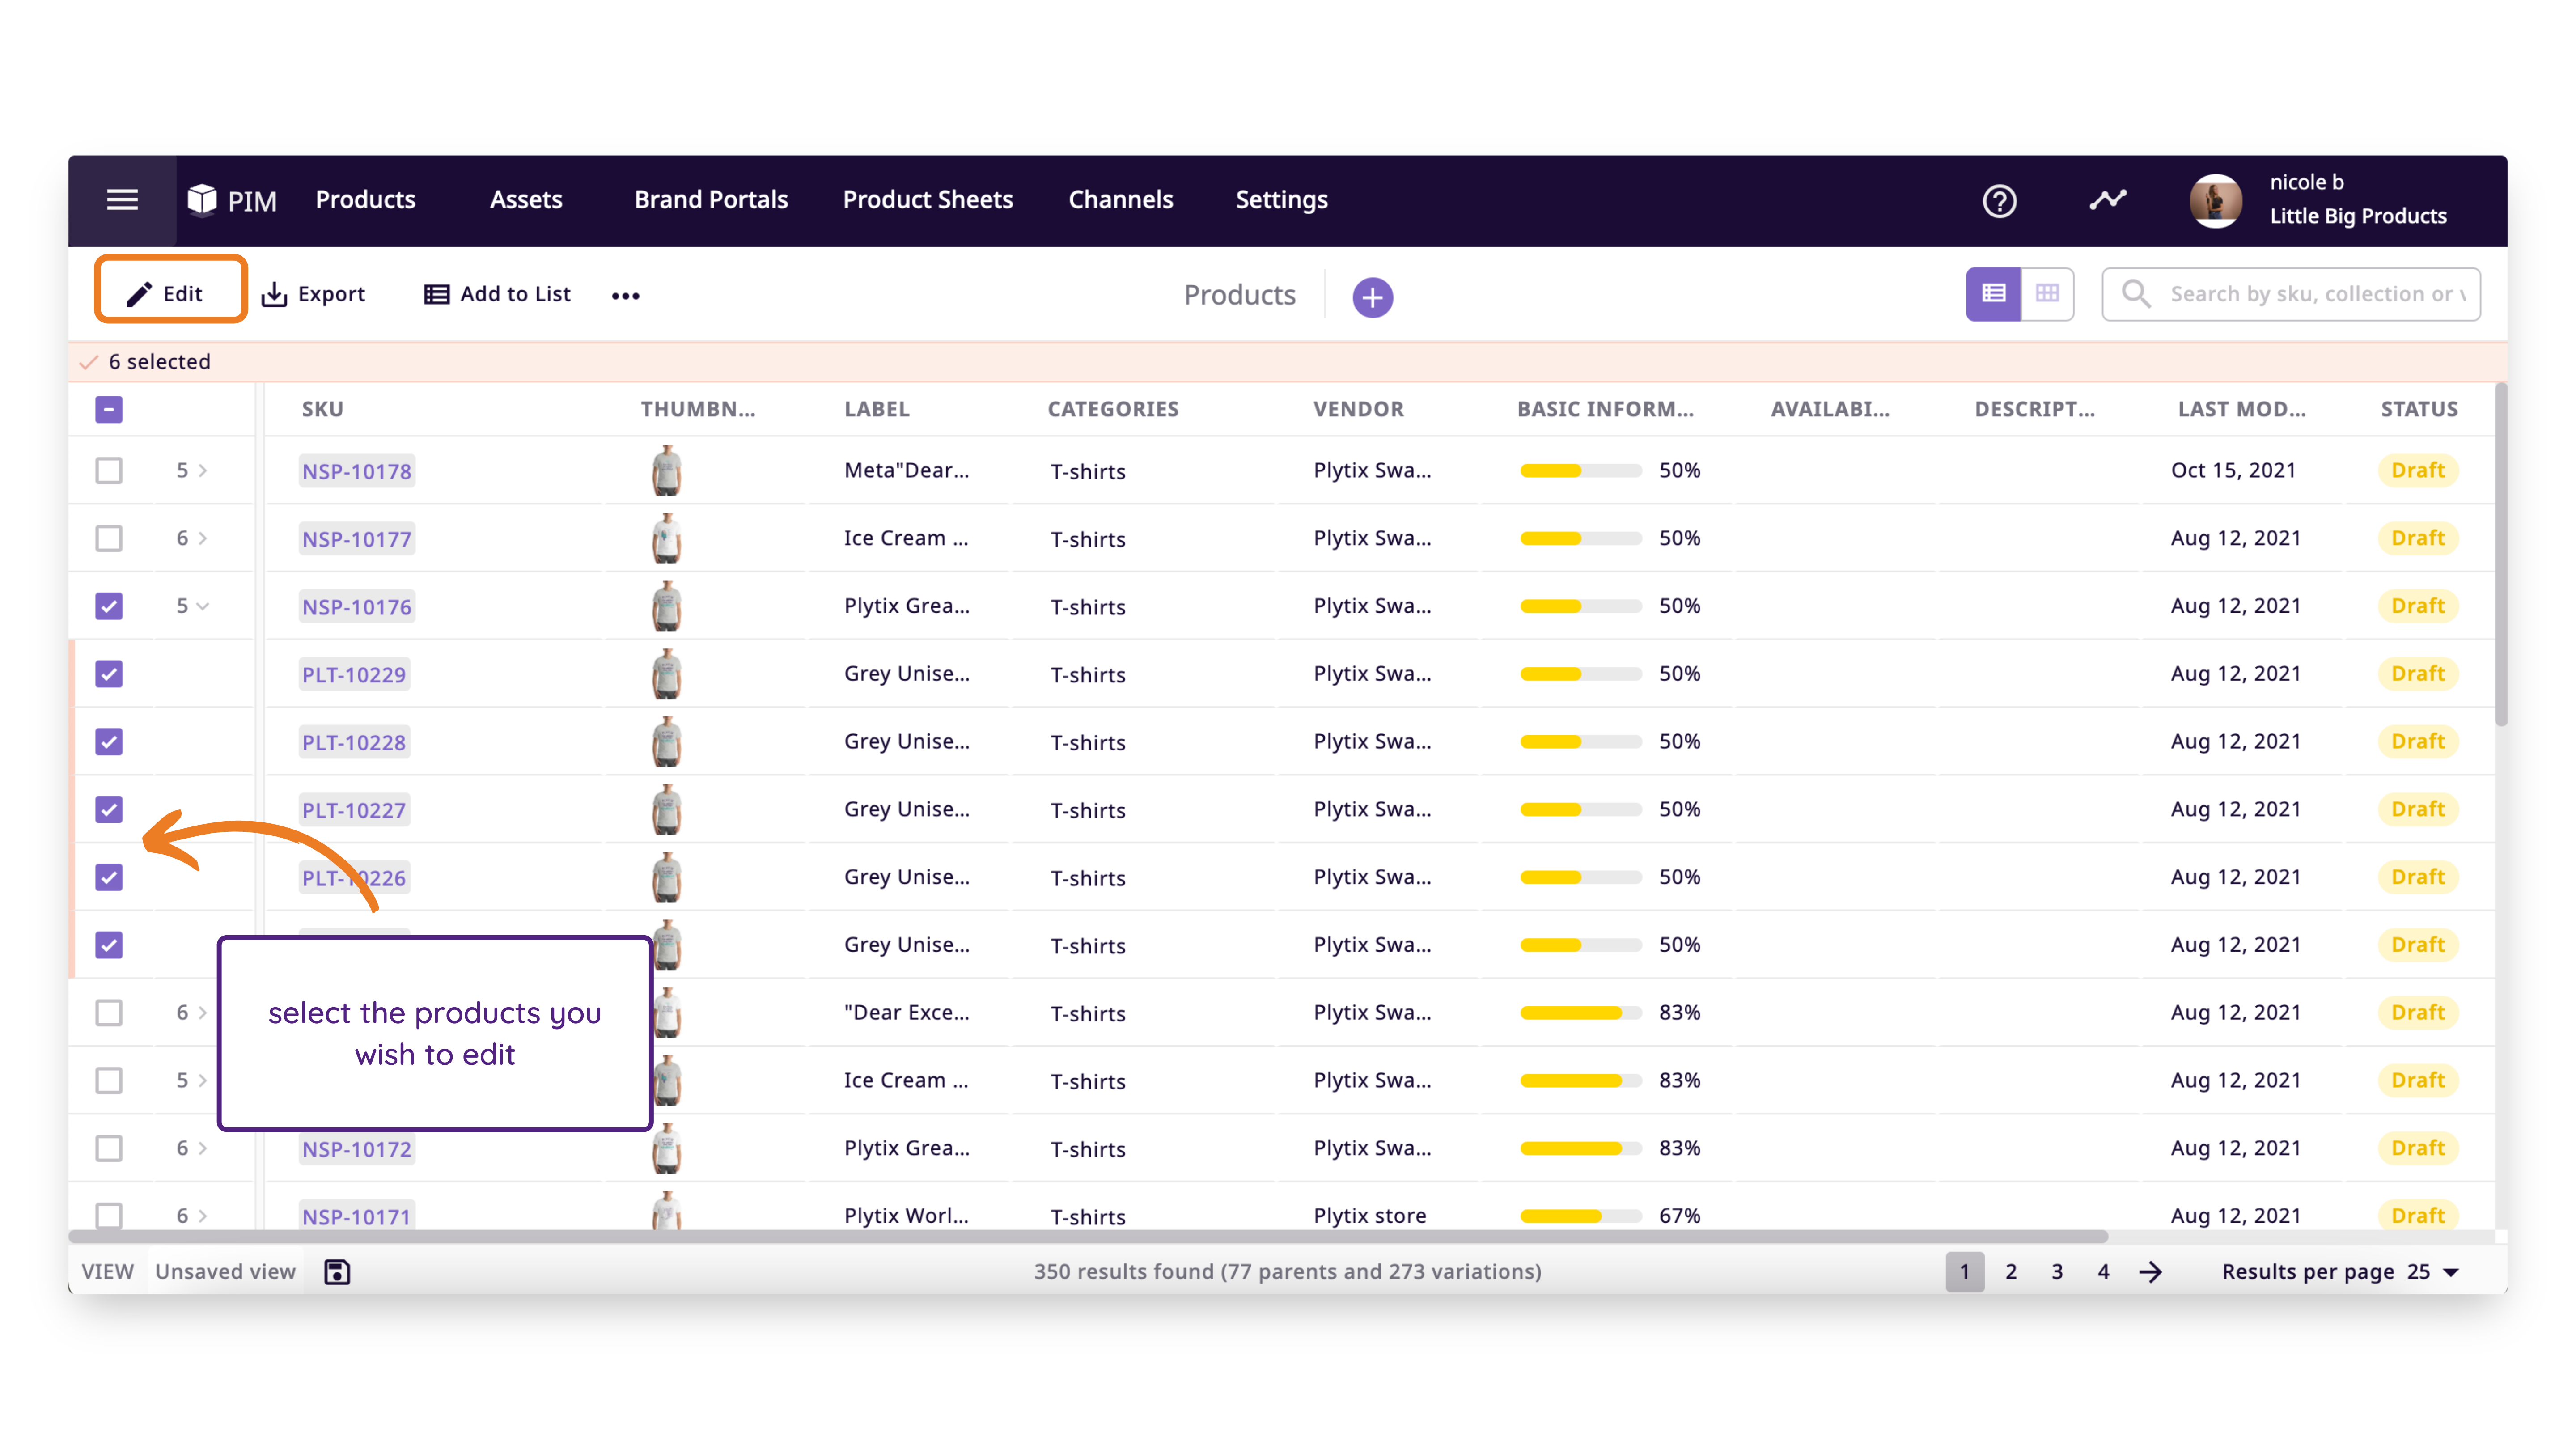Uncheck the NSP-10176 row checkbox
The height and width of the screenshot is (1449, 2576).
point(109,606)
